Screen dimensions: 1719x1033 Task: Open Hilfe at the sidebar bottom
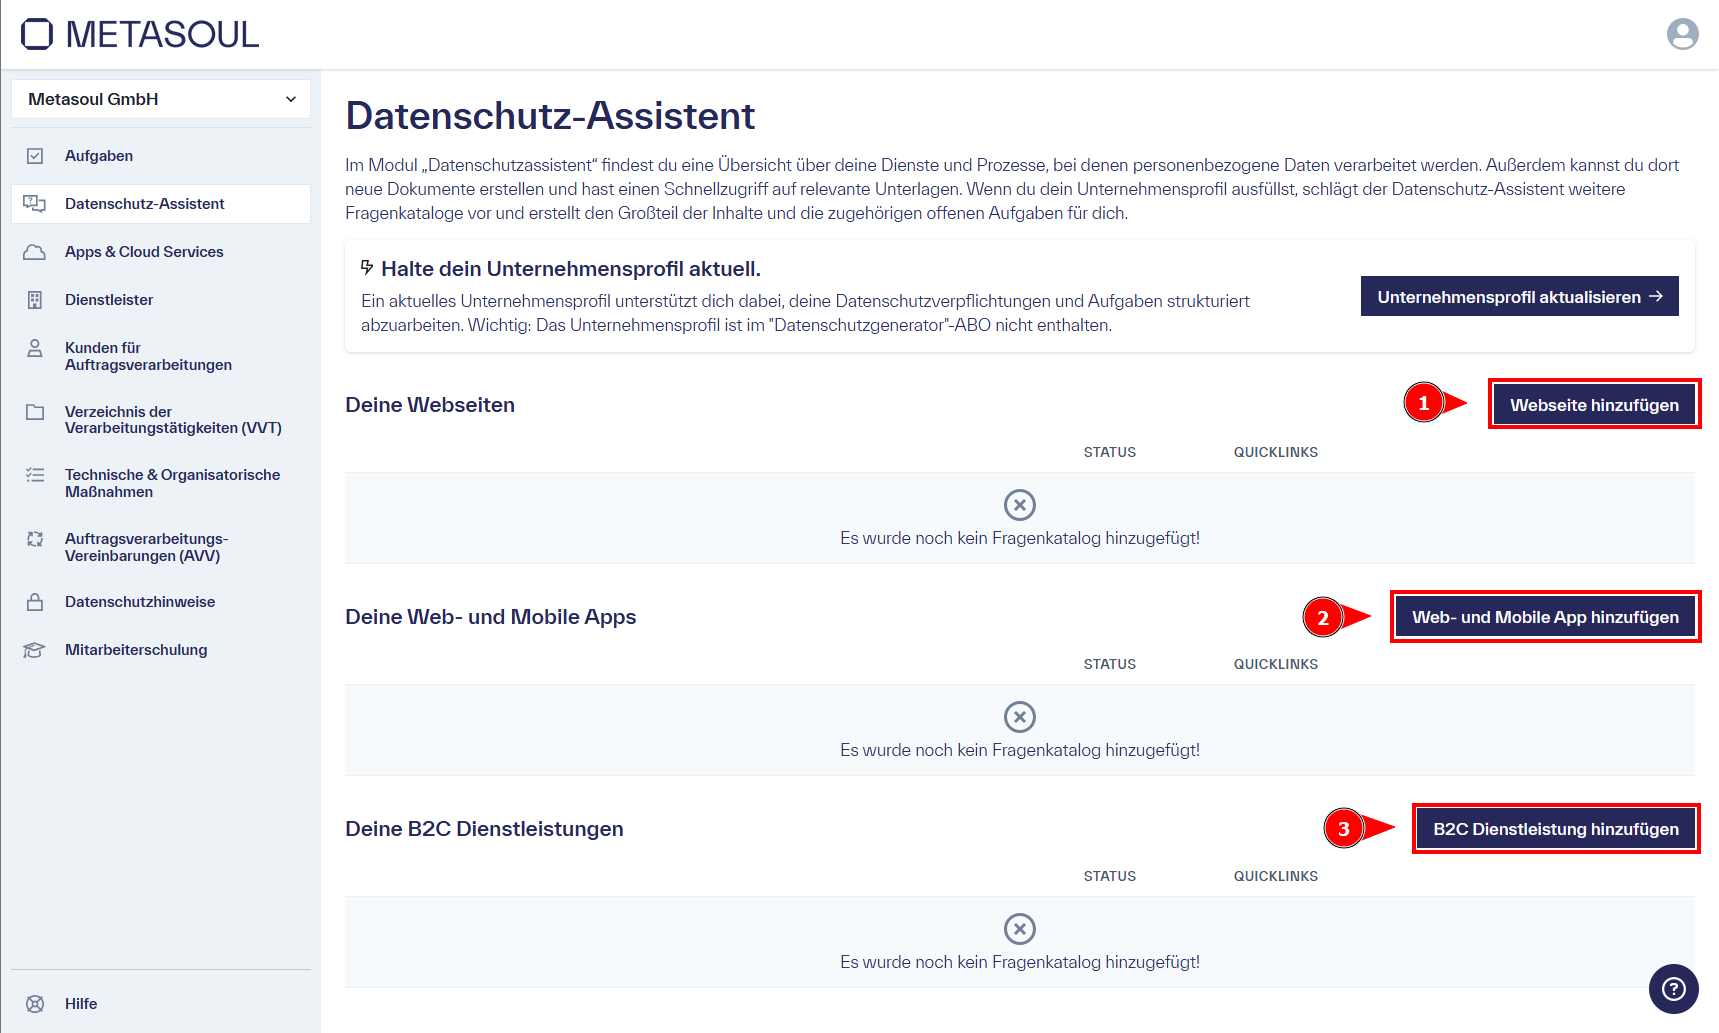tap(80, 1003)
